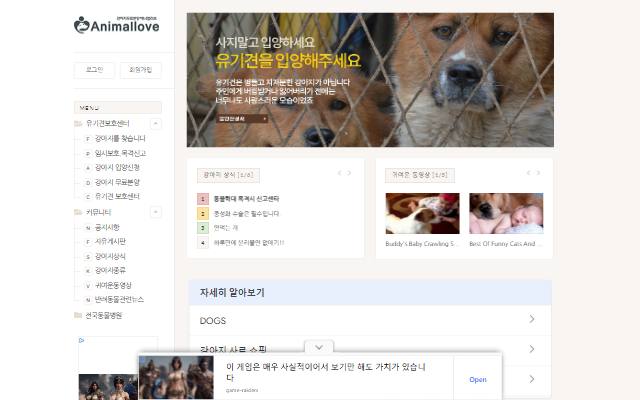The height and width of the screenshot is (400, 640).
Task: Click the Best Of Funny Cats And title
Action: [506, 244]
